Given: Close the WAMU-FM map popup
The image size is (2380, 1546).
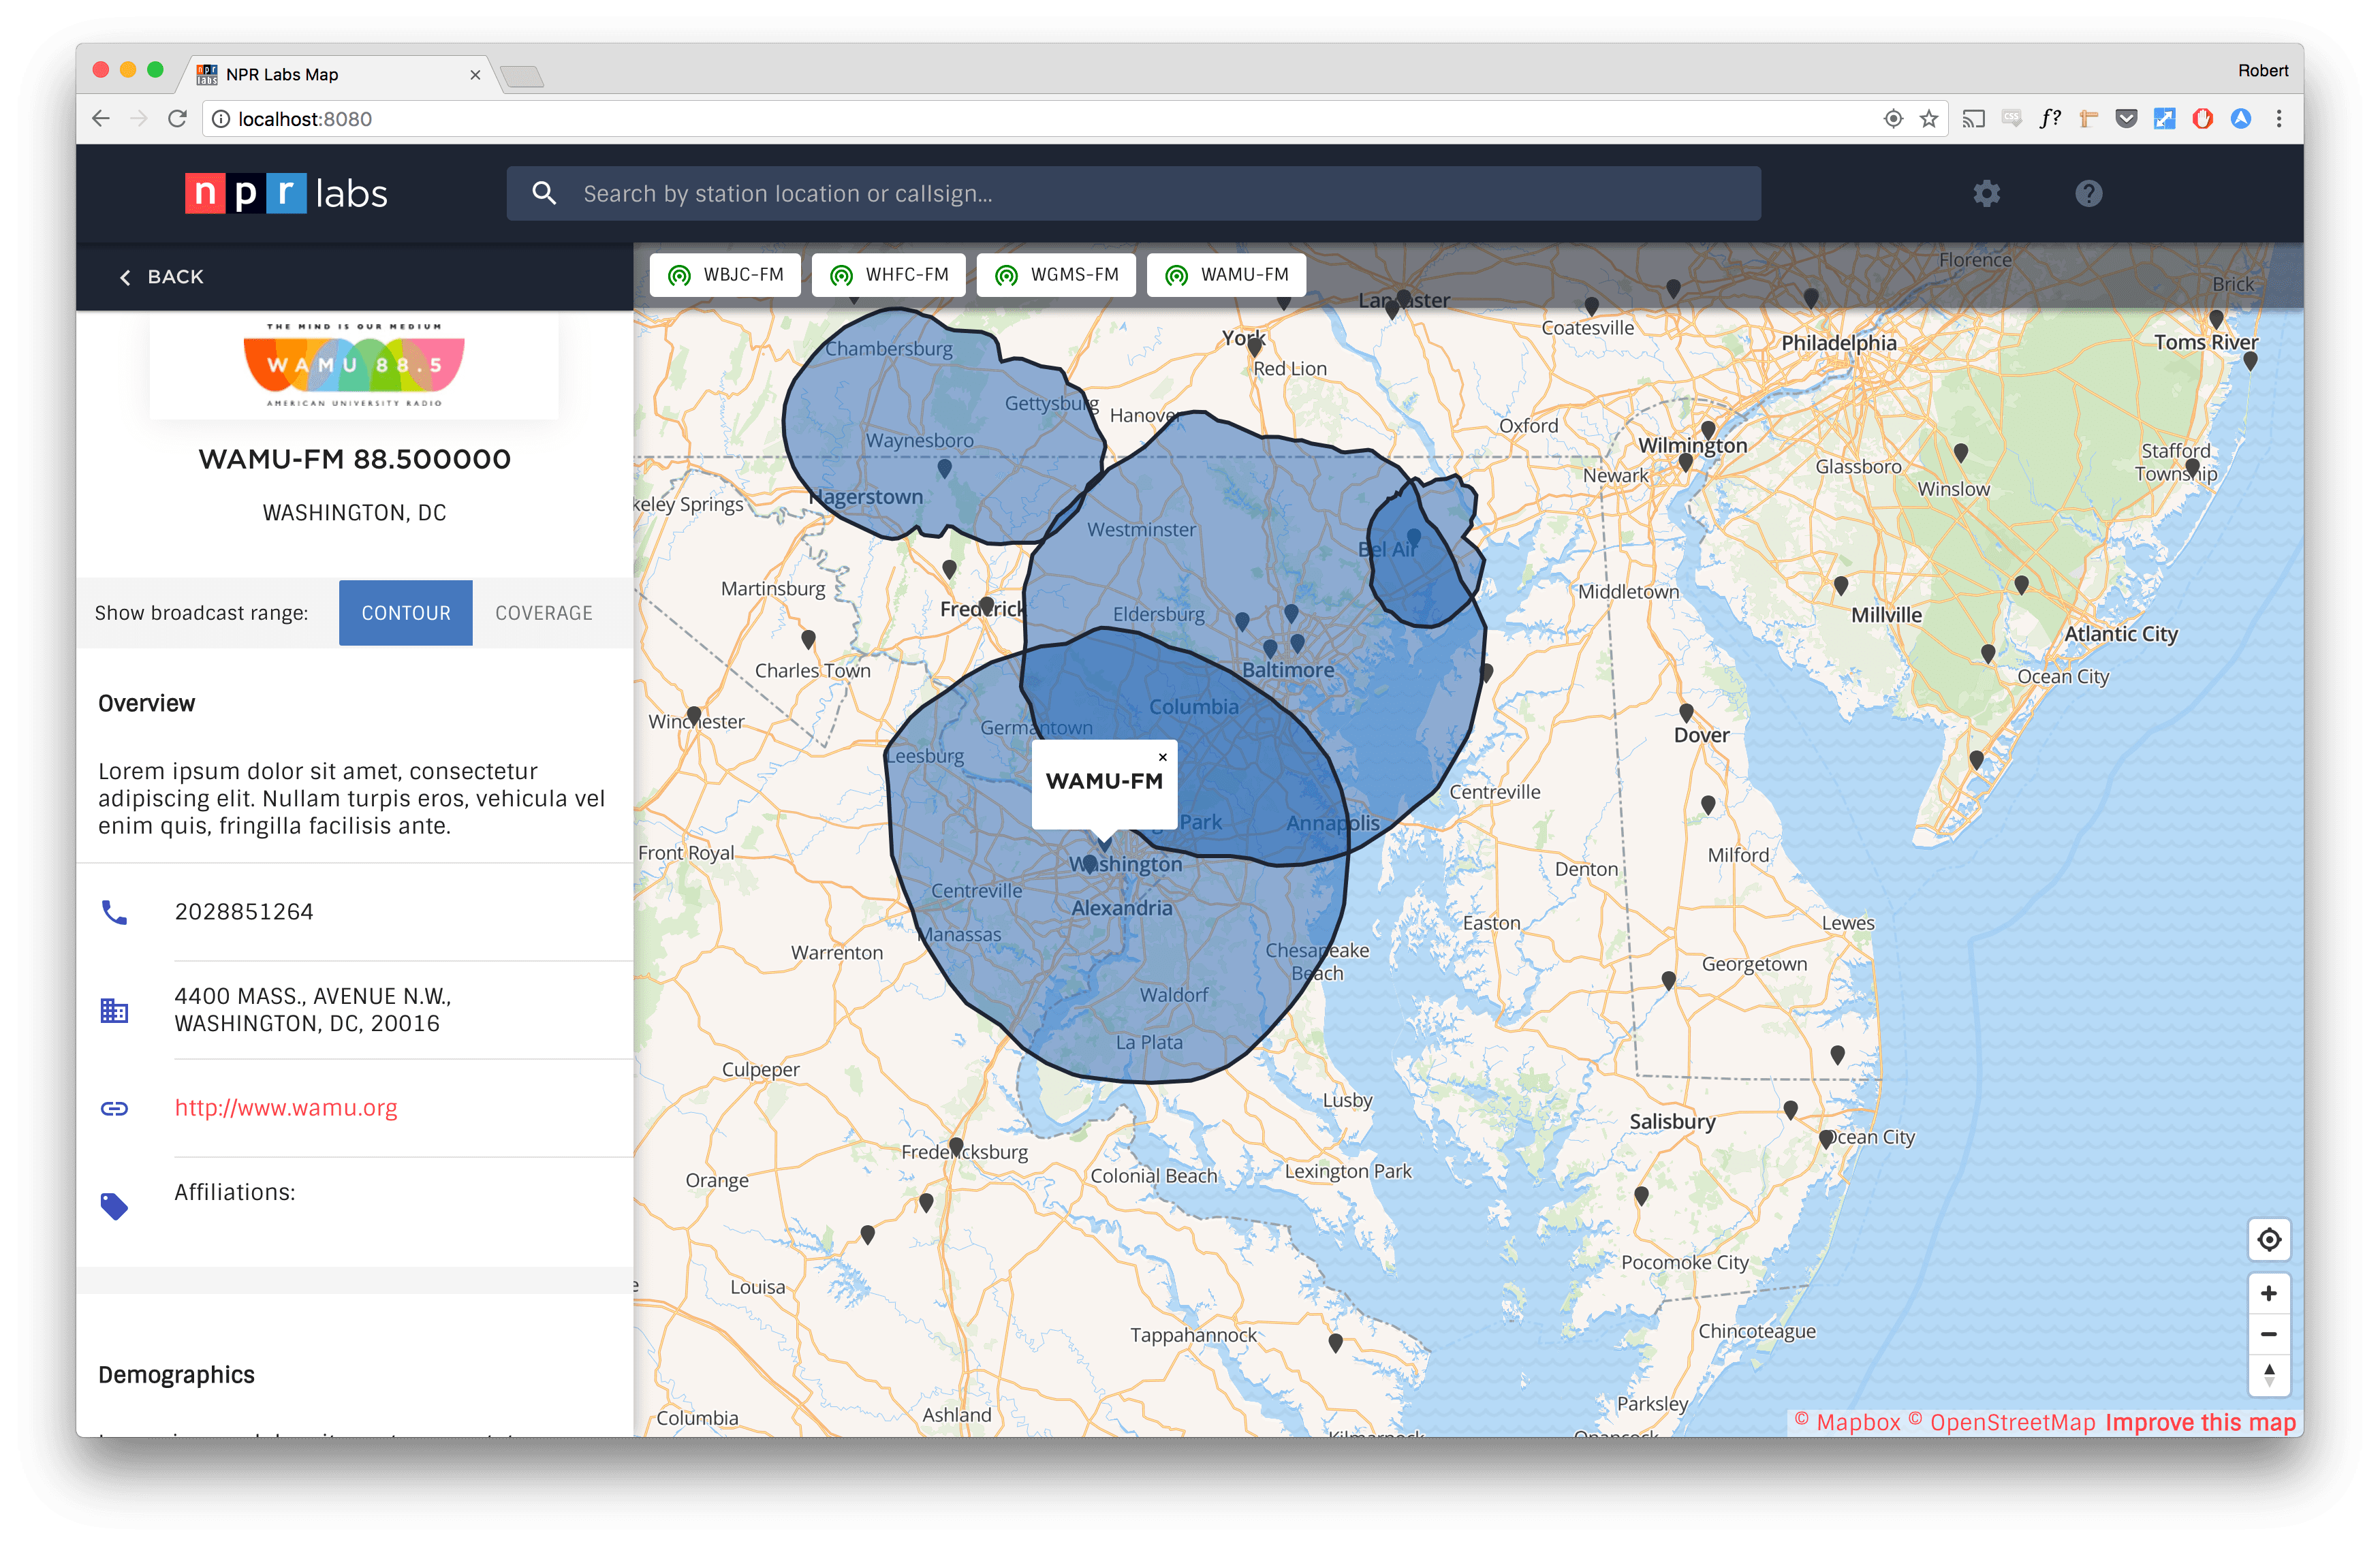Looking at the screenshot, I should (1162, 757).
